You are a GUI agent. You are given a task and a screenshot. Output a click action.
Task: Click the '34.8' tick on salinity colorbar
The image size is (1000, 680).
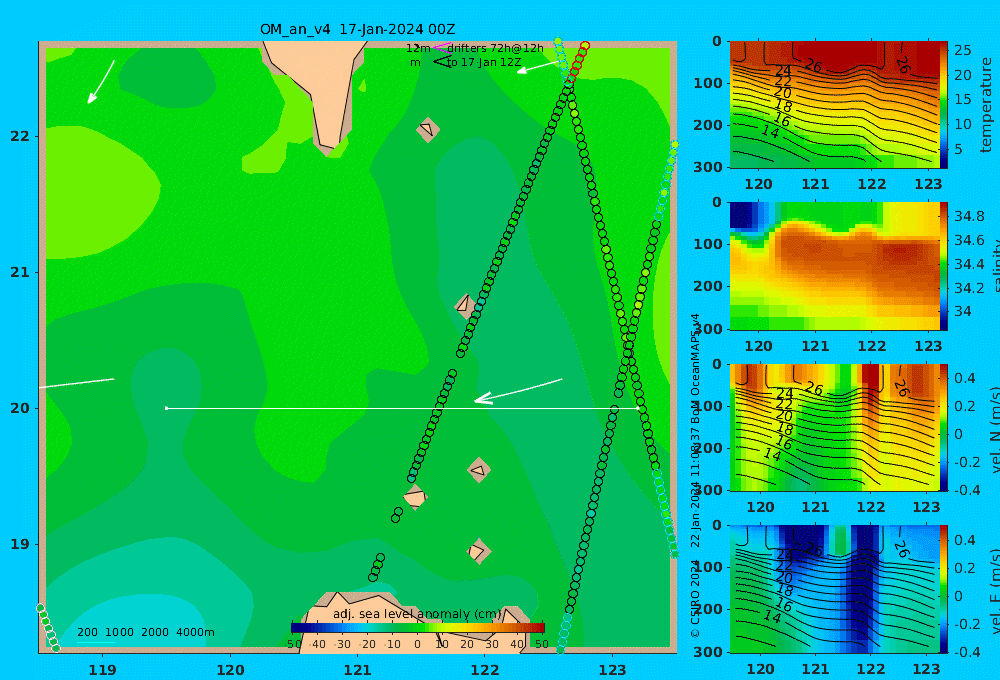click(969, 216)
